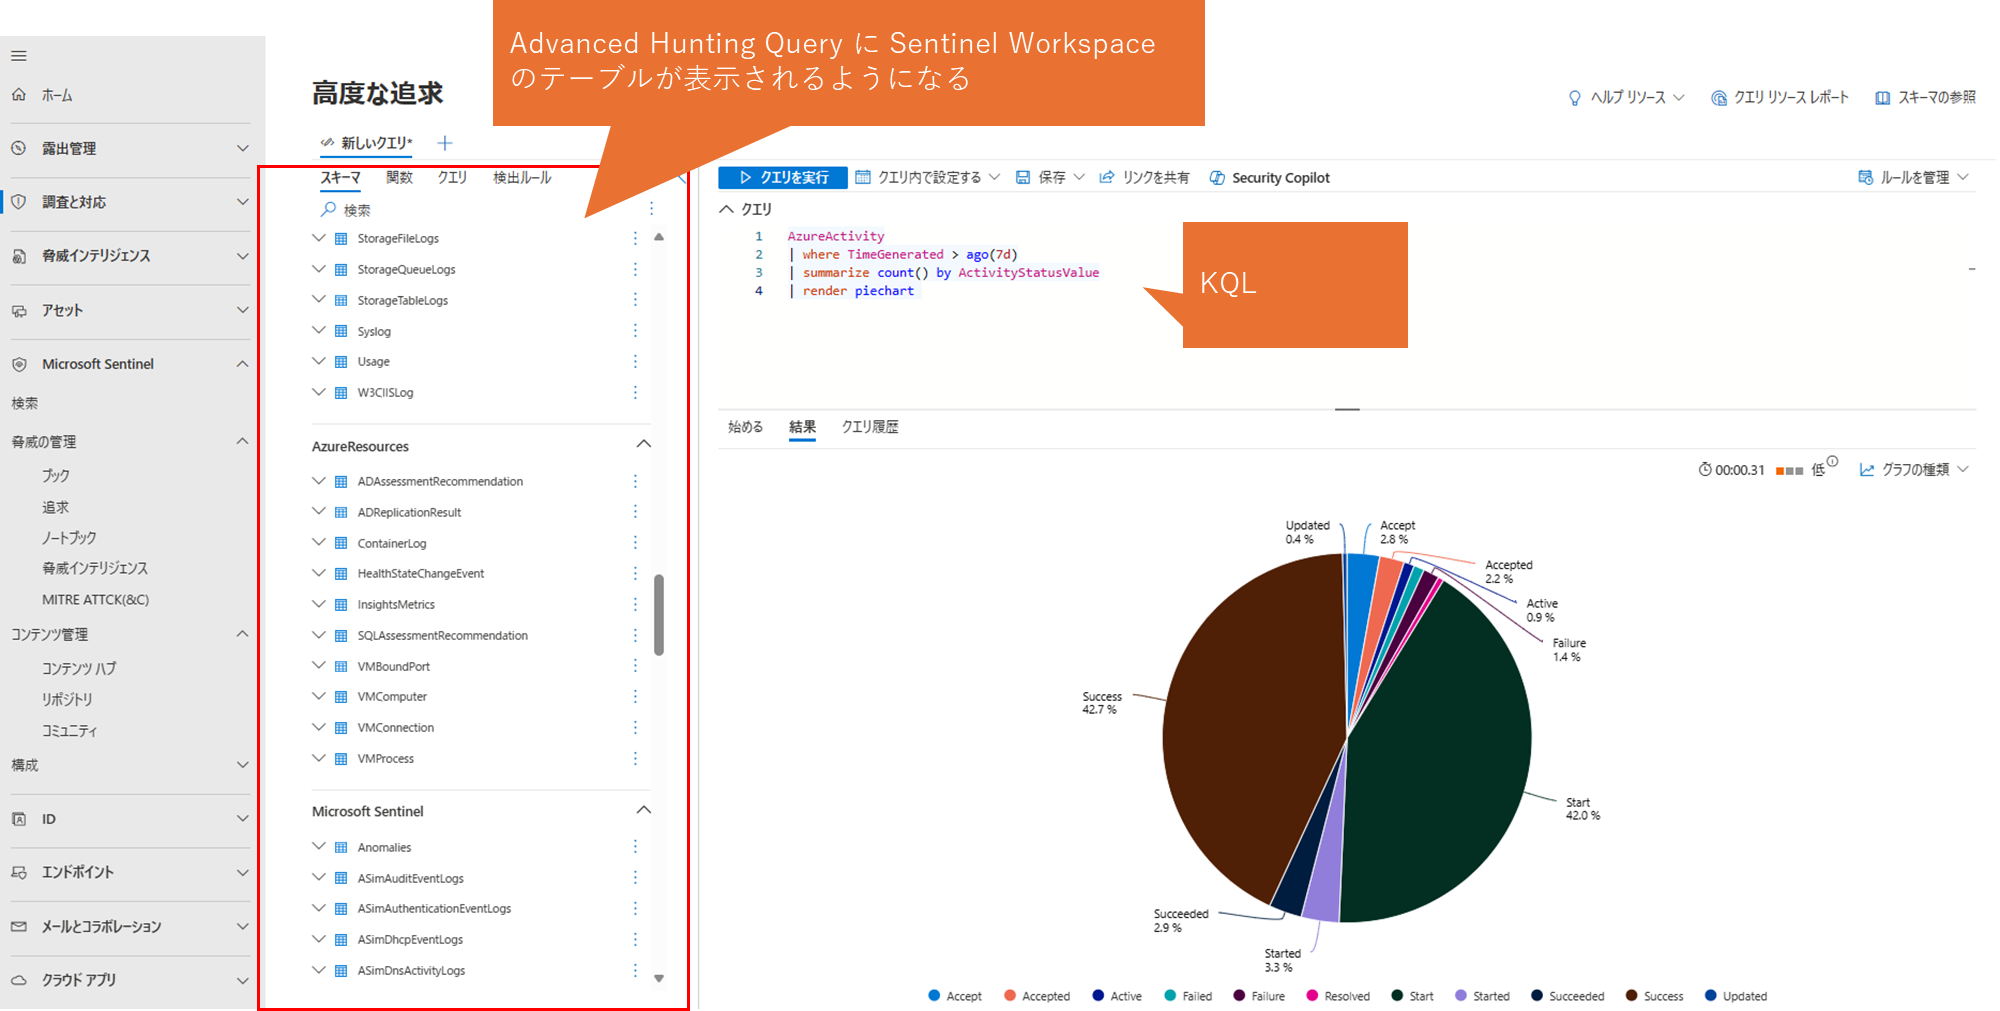Open クエリ内で設定する time range

[x=927, y=177]
